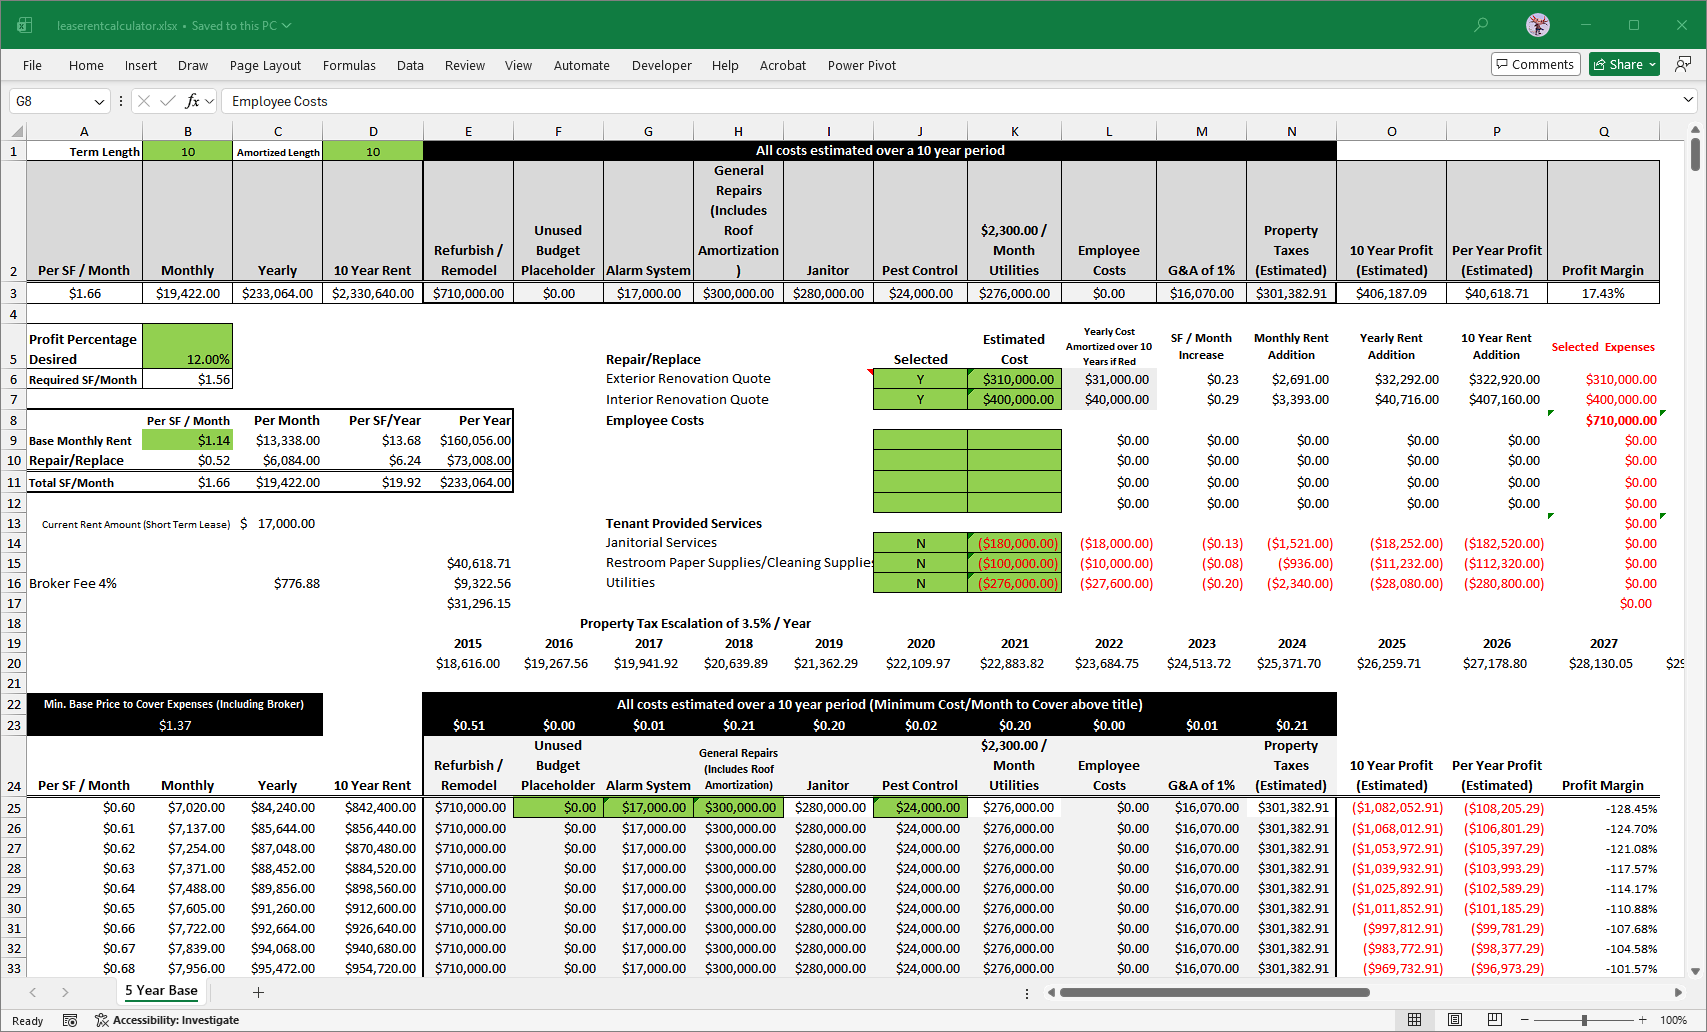Switch to Normal view icon
The image size is (1707, 1032).
click(x=1414, y=1020)
